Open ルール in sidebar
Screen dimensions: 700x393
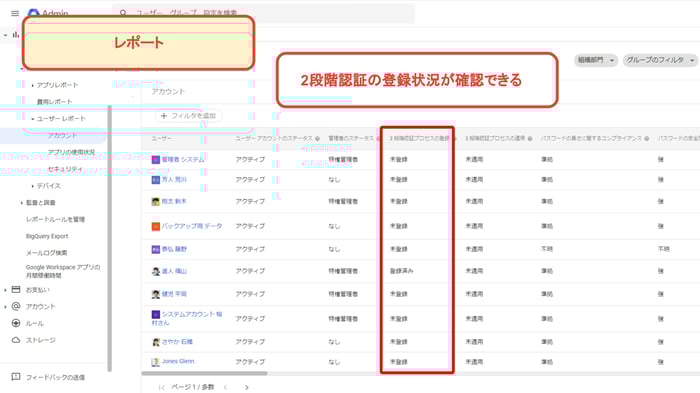[x=34, y=323]
